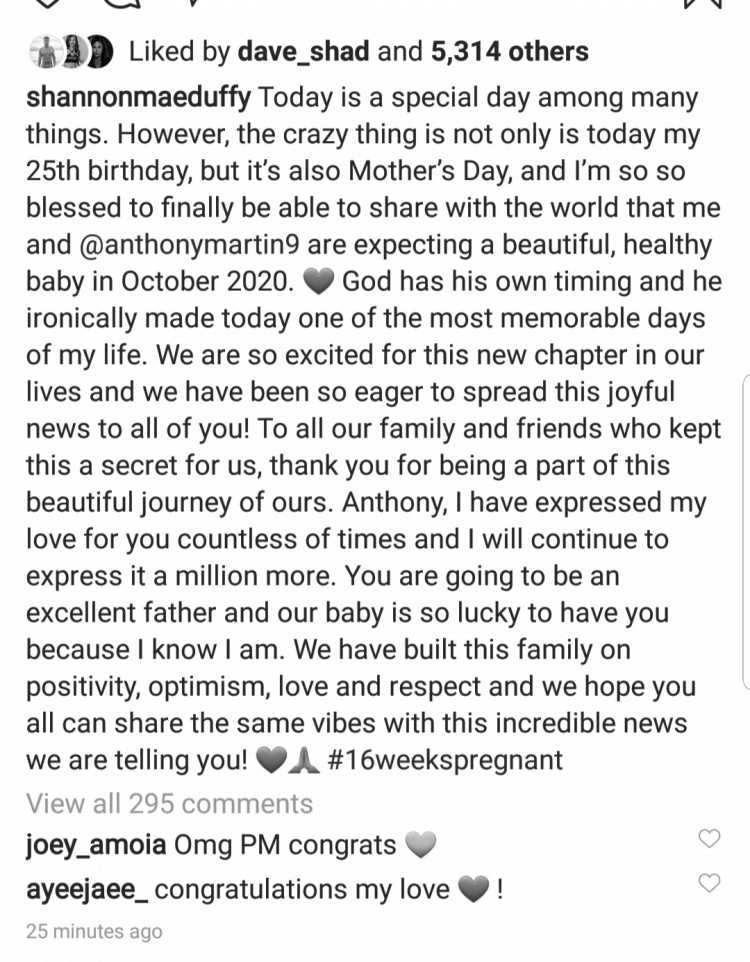750x962 pixels.
Task: View all 295 comments
Action: [x=169, y=804]
